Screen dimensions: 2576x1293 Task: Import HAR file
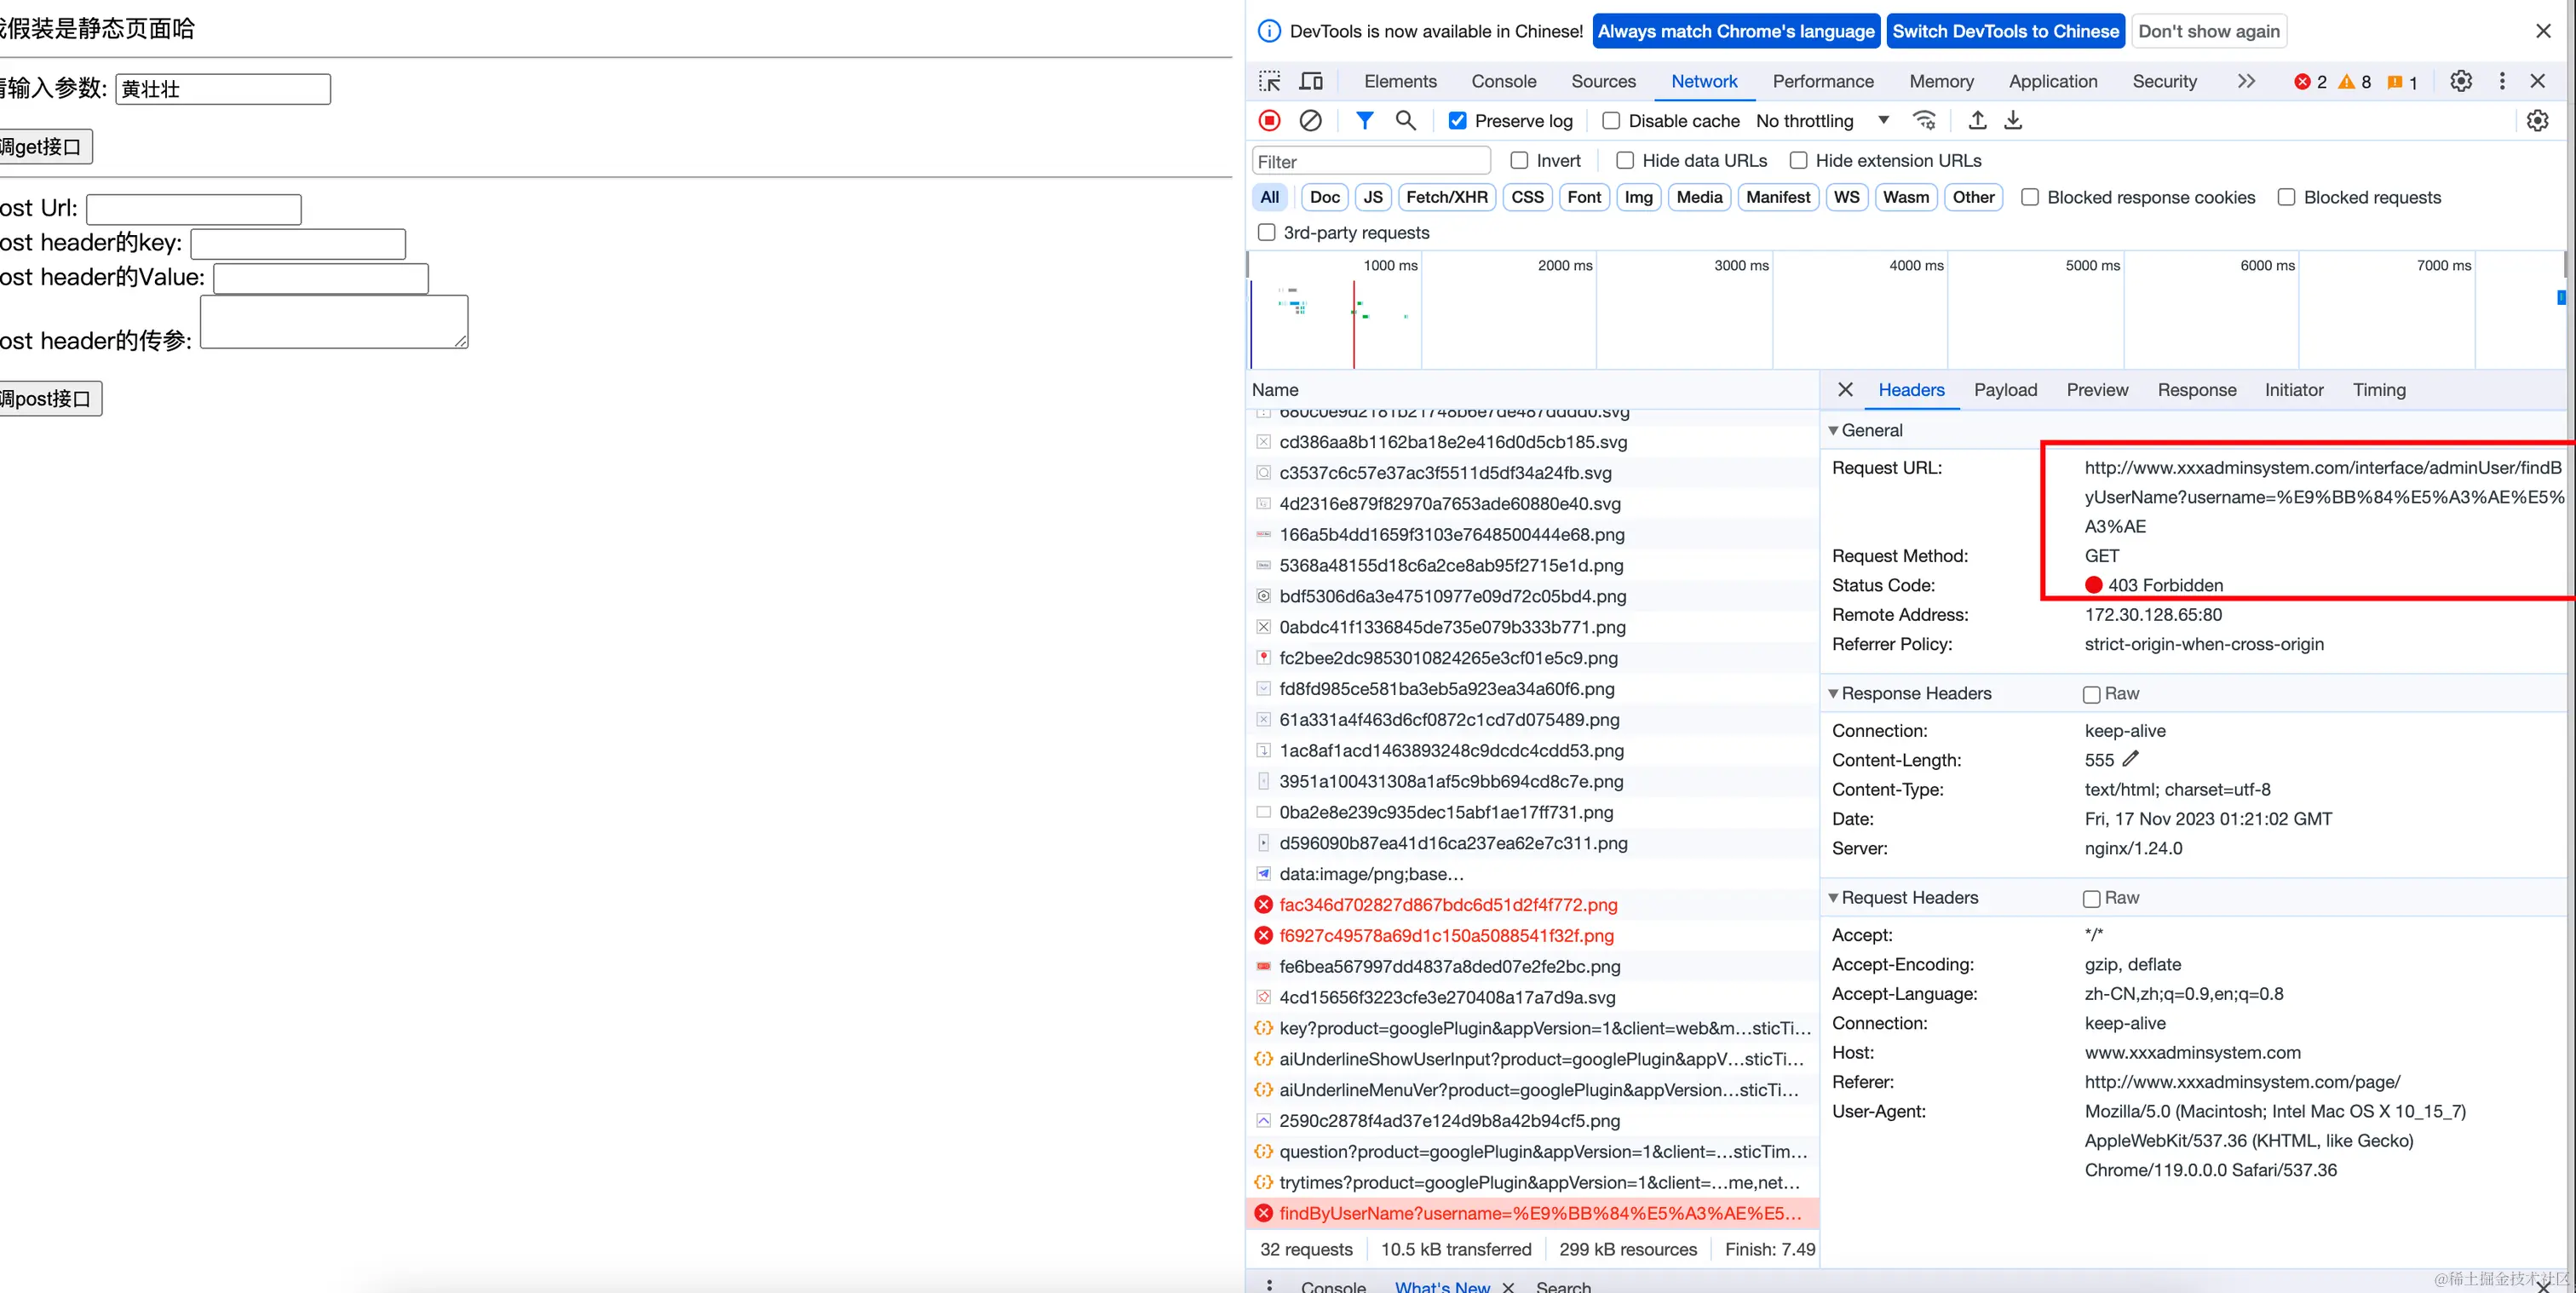1977,120
